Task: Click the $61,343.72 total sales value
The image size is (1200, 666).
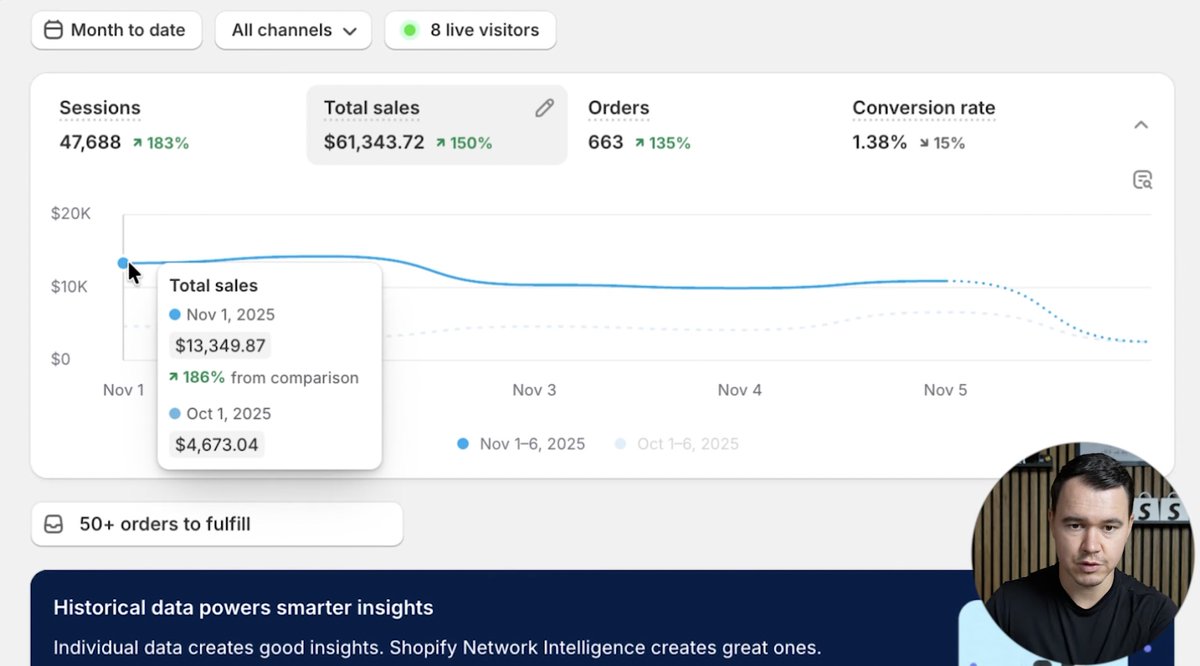Action: [374, 143]
